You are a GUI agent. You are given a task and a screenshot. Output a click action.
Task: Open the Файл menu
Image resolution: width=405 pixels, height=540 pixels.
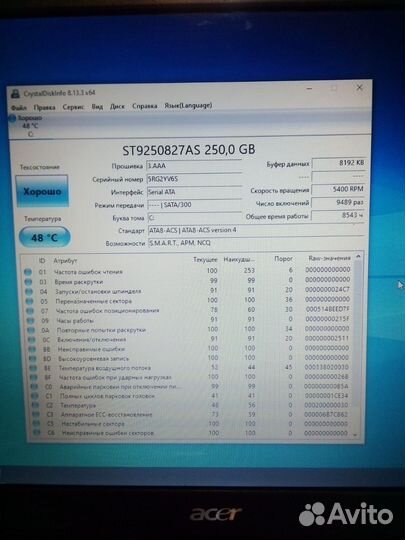pyautogui.click(x=19, y=108)
